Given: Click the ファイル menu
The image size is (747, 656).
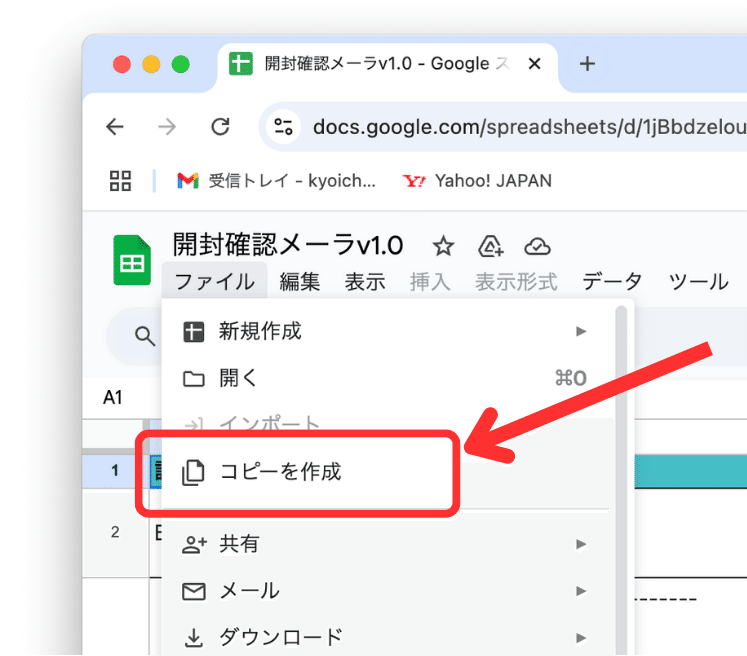Looking at the screenshot, I should point(214,281).
